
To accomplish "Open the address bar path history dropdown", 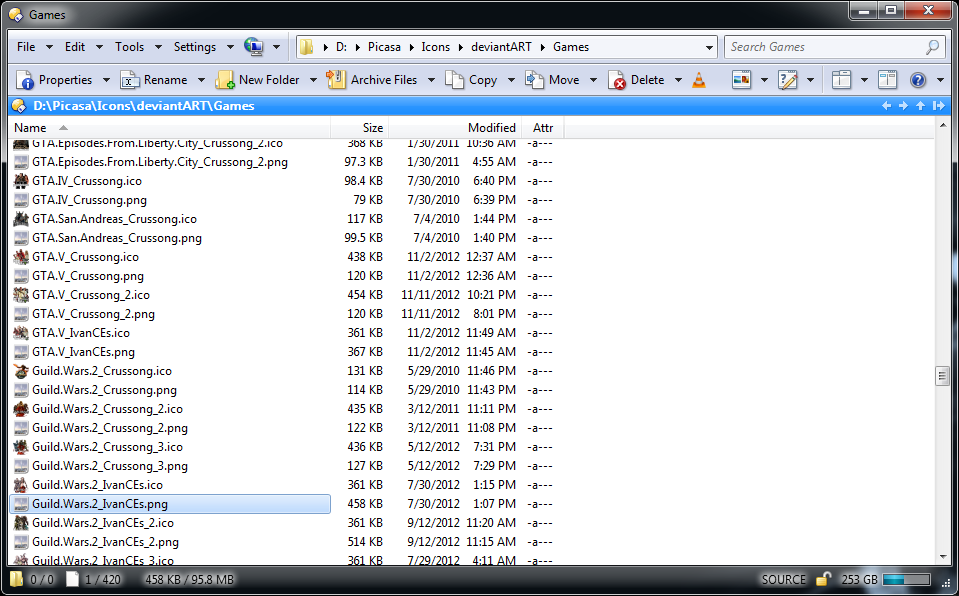I will click(x=709, y=47).
